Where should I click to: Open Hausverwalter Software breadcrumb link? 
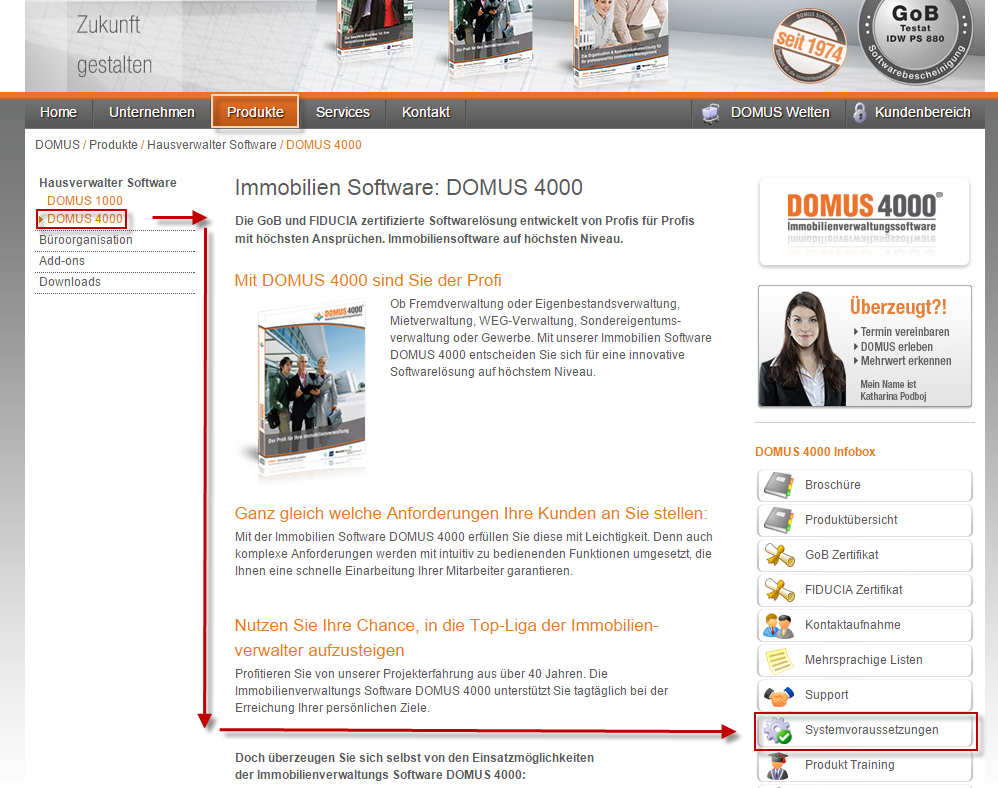click(212, 145)
